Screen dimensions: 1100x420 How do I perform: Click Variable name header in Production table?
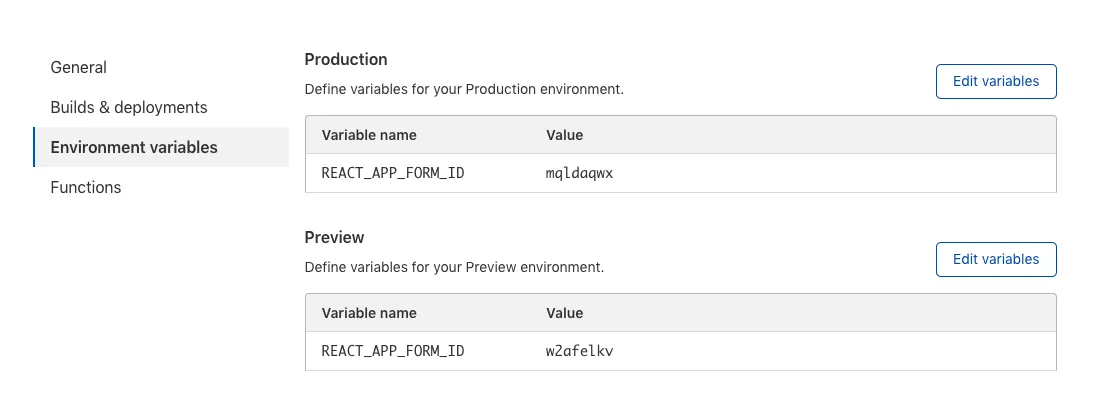(x=369, y=135)
